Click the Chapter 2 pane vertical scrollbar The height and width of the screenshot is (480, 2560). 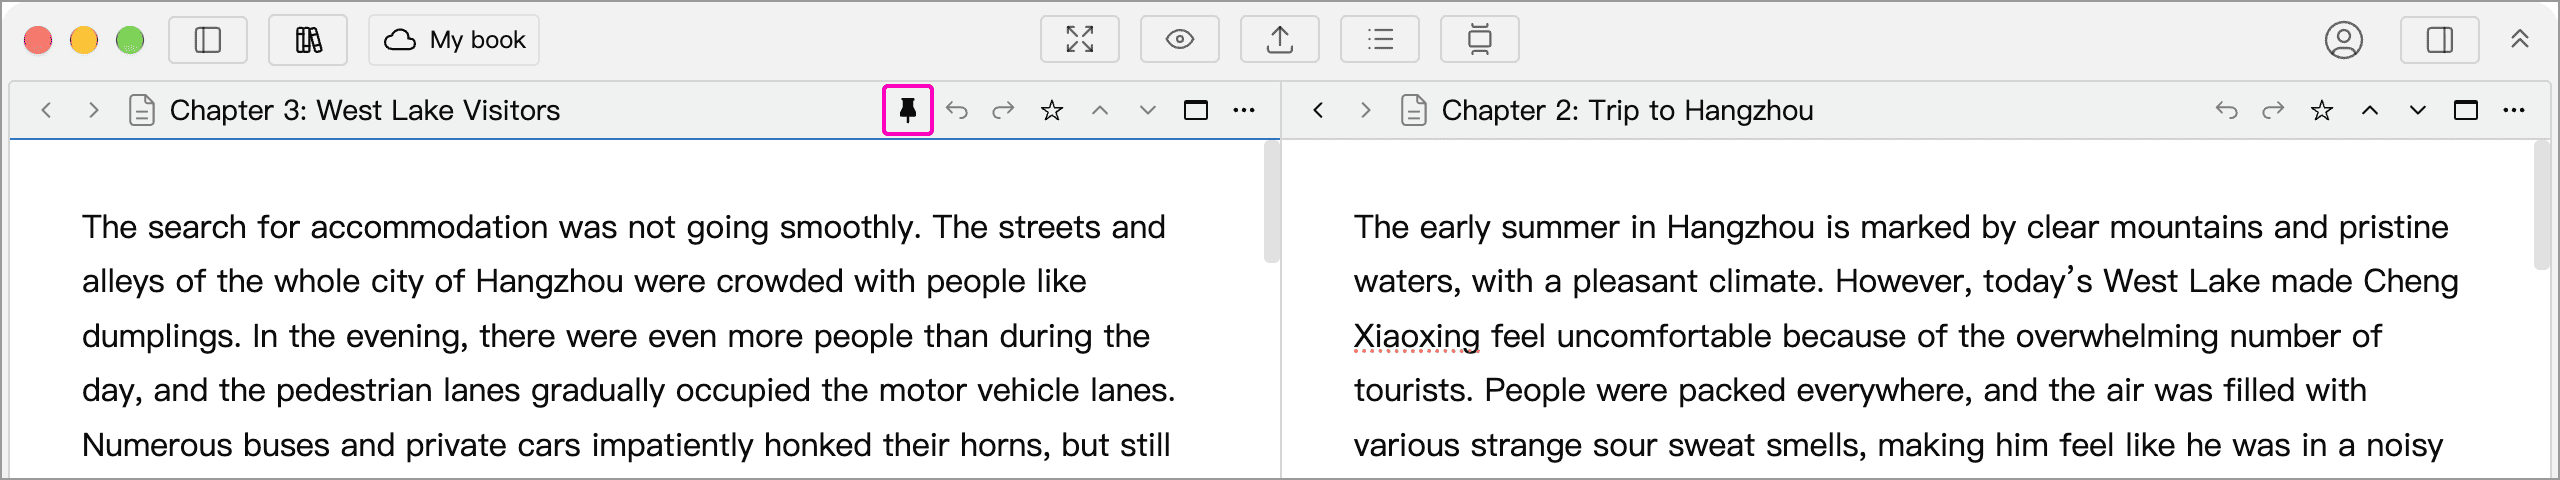pos(2543,206)
